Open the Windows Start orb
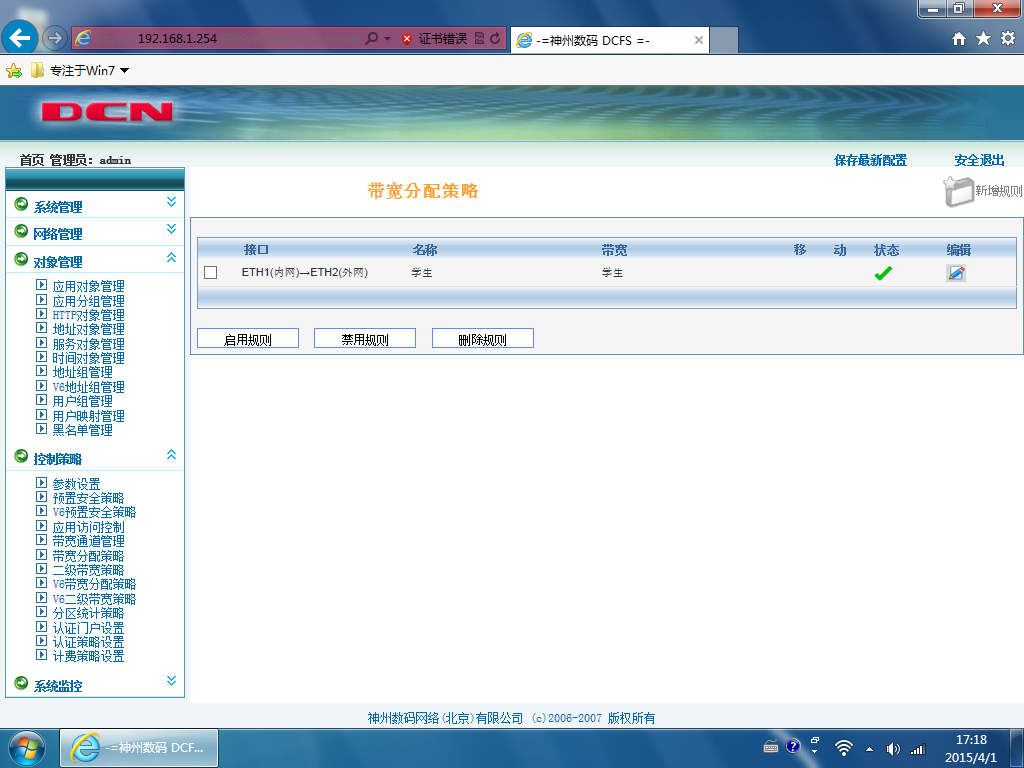This screenshot has width=1024, height=768. click(27, 748)
